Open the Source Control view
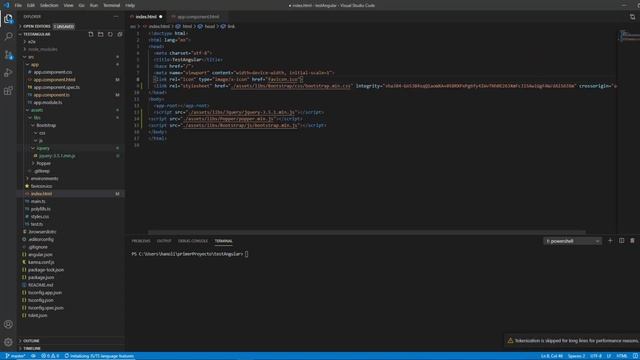The image size is (640, 360). pyautogui.click(x=8, y=55)
